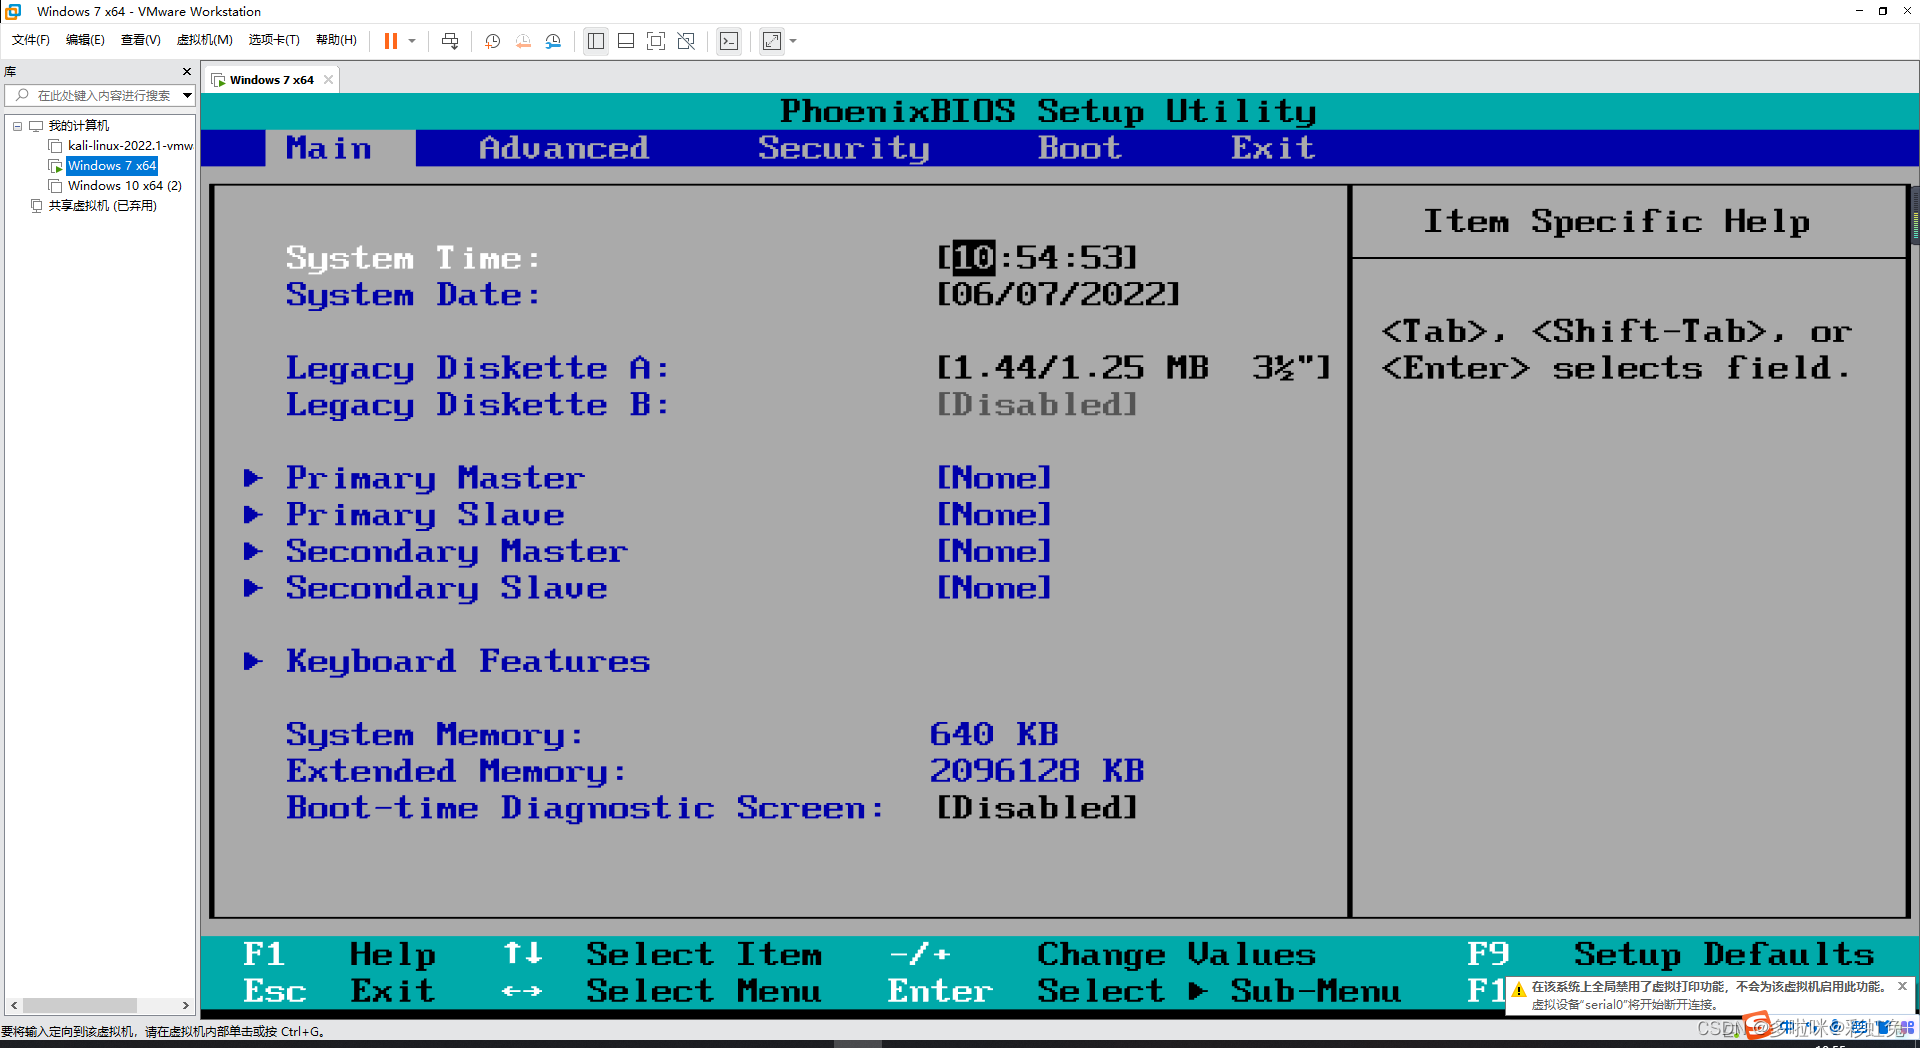Click the highlighted hour field in System Time
This screenshot has height=1048, width=1920.
point(974,258)
